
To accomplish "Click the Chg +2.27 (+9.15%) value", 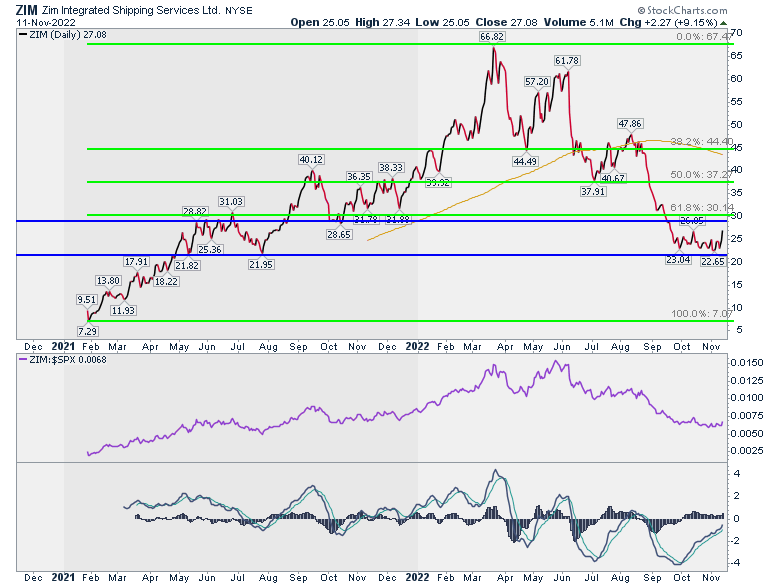I will [668, 22].
